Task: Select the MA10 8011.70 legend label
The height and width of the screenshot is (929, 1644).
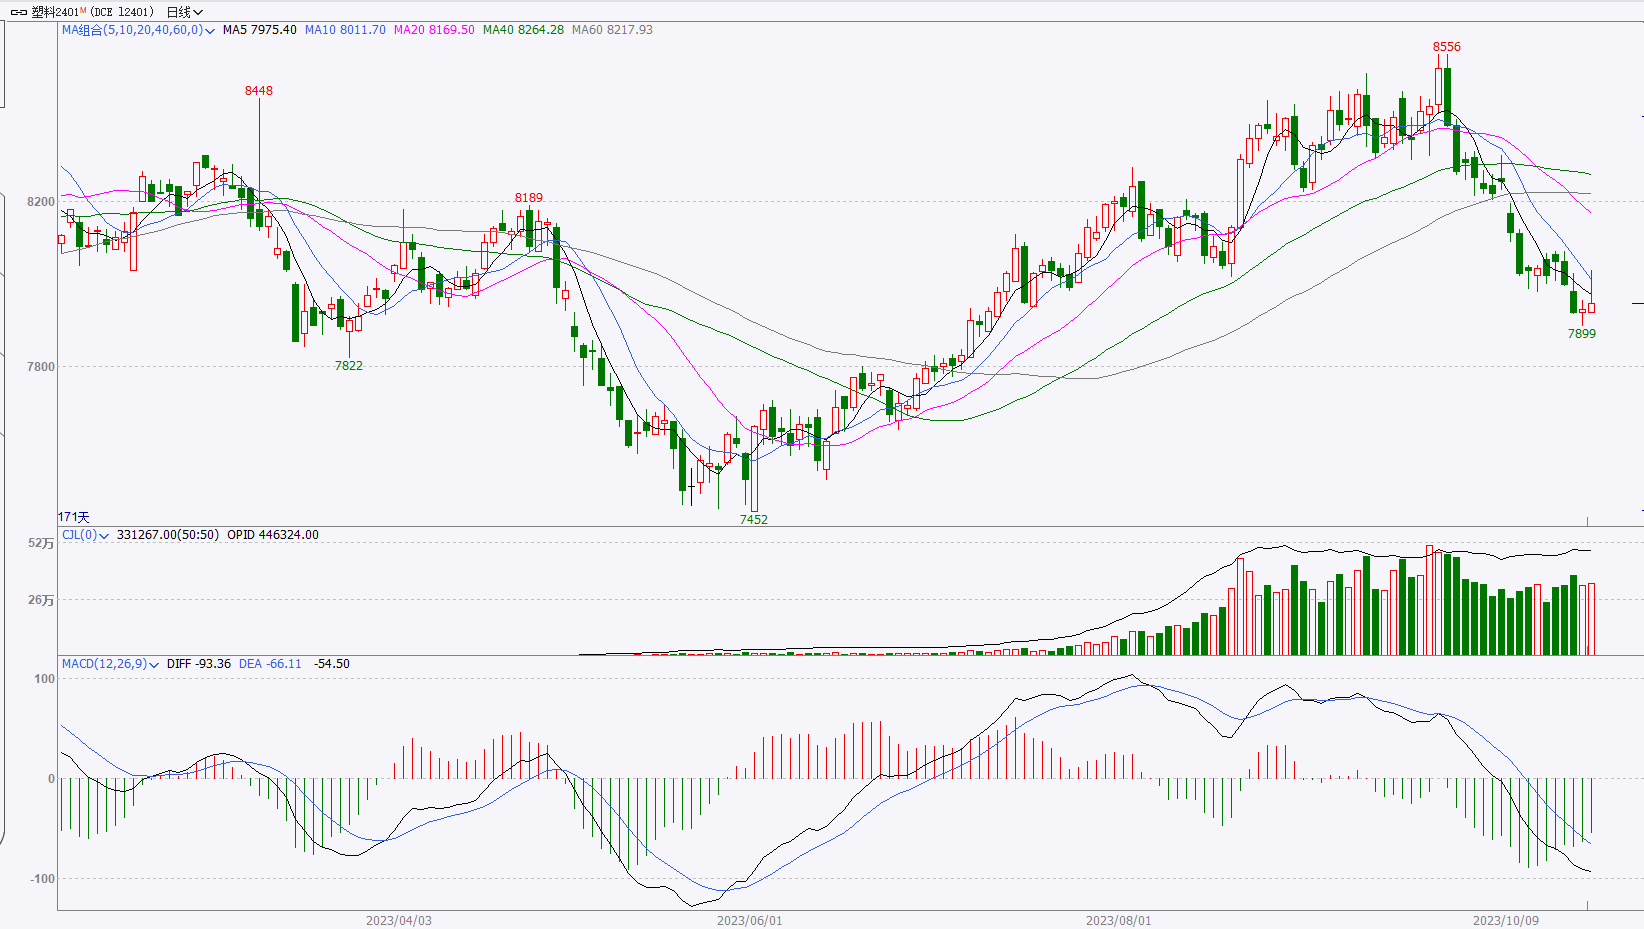Action: pyautogui.click(x=345, y=30)
